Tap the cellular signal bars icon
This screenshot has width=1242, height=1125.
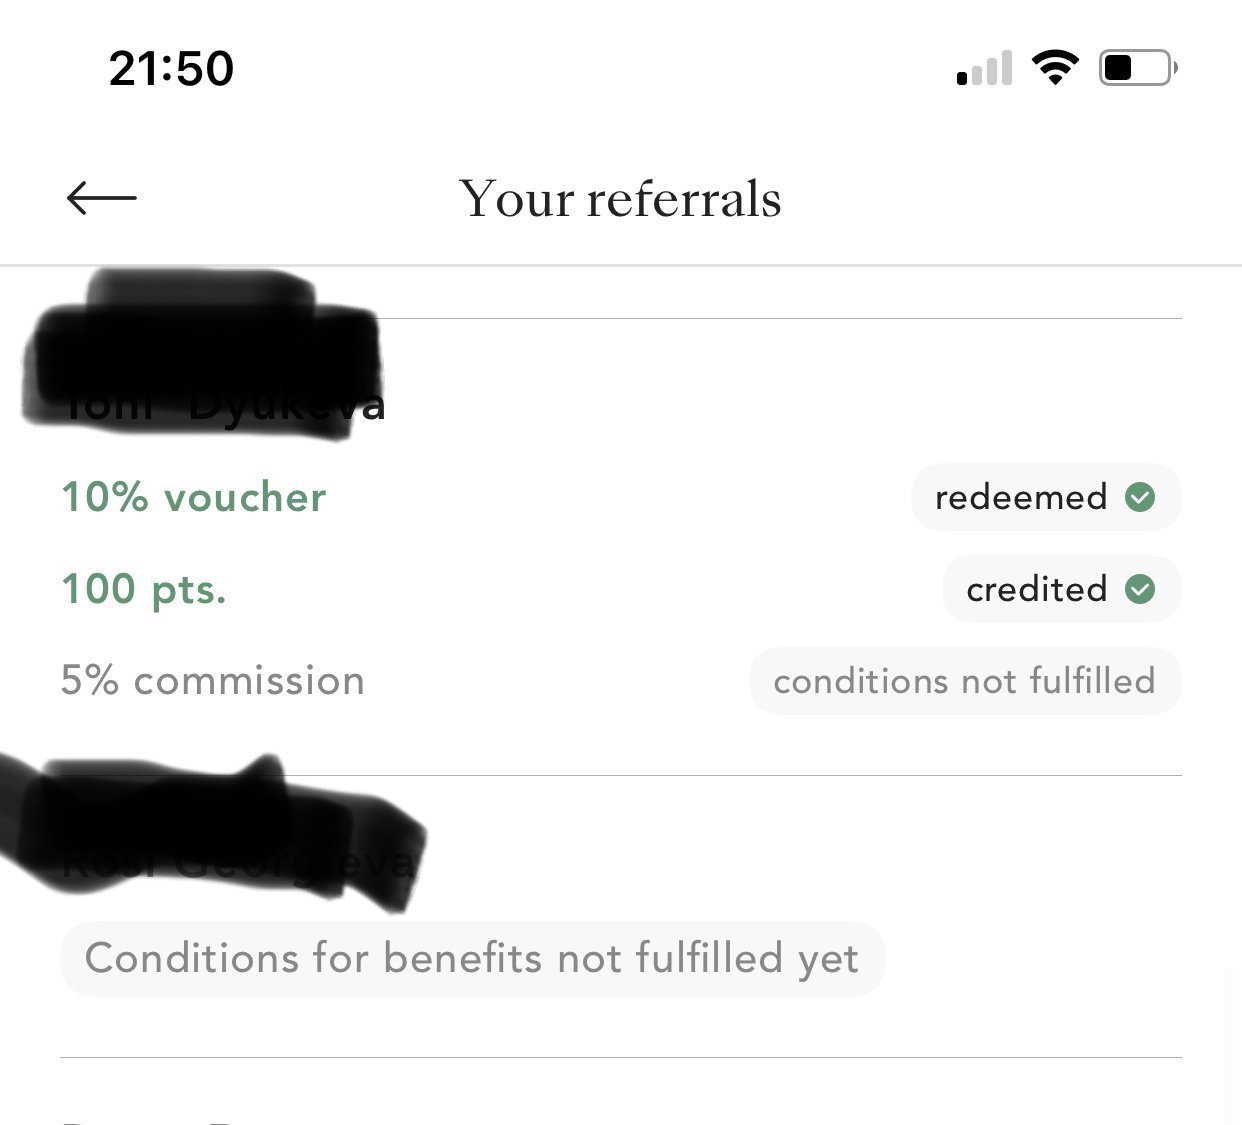984,69
